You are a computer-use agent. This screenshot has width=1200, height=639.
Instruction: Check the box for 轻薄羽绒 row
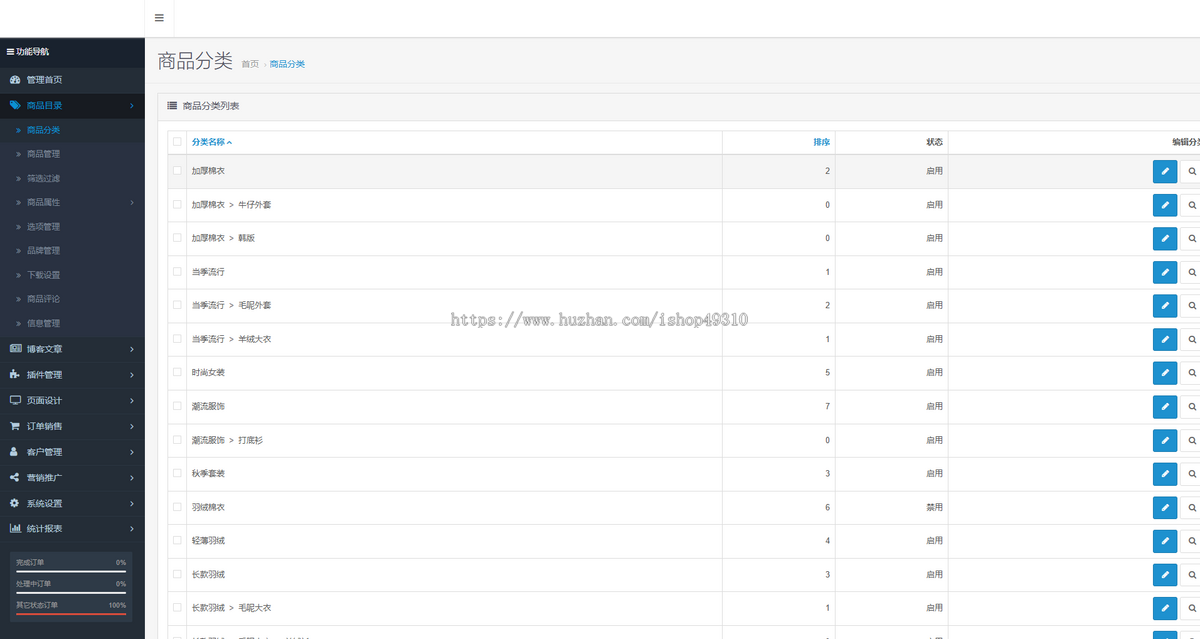[x=177, y=540]
